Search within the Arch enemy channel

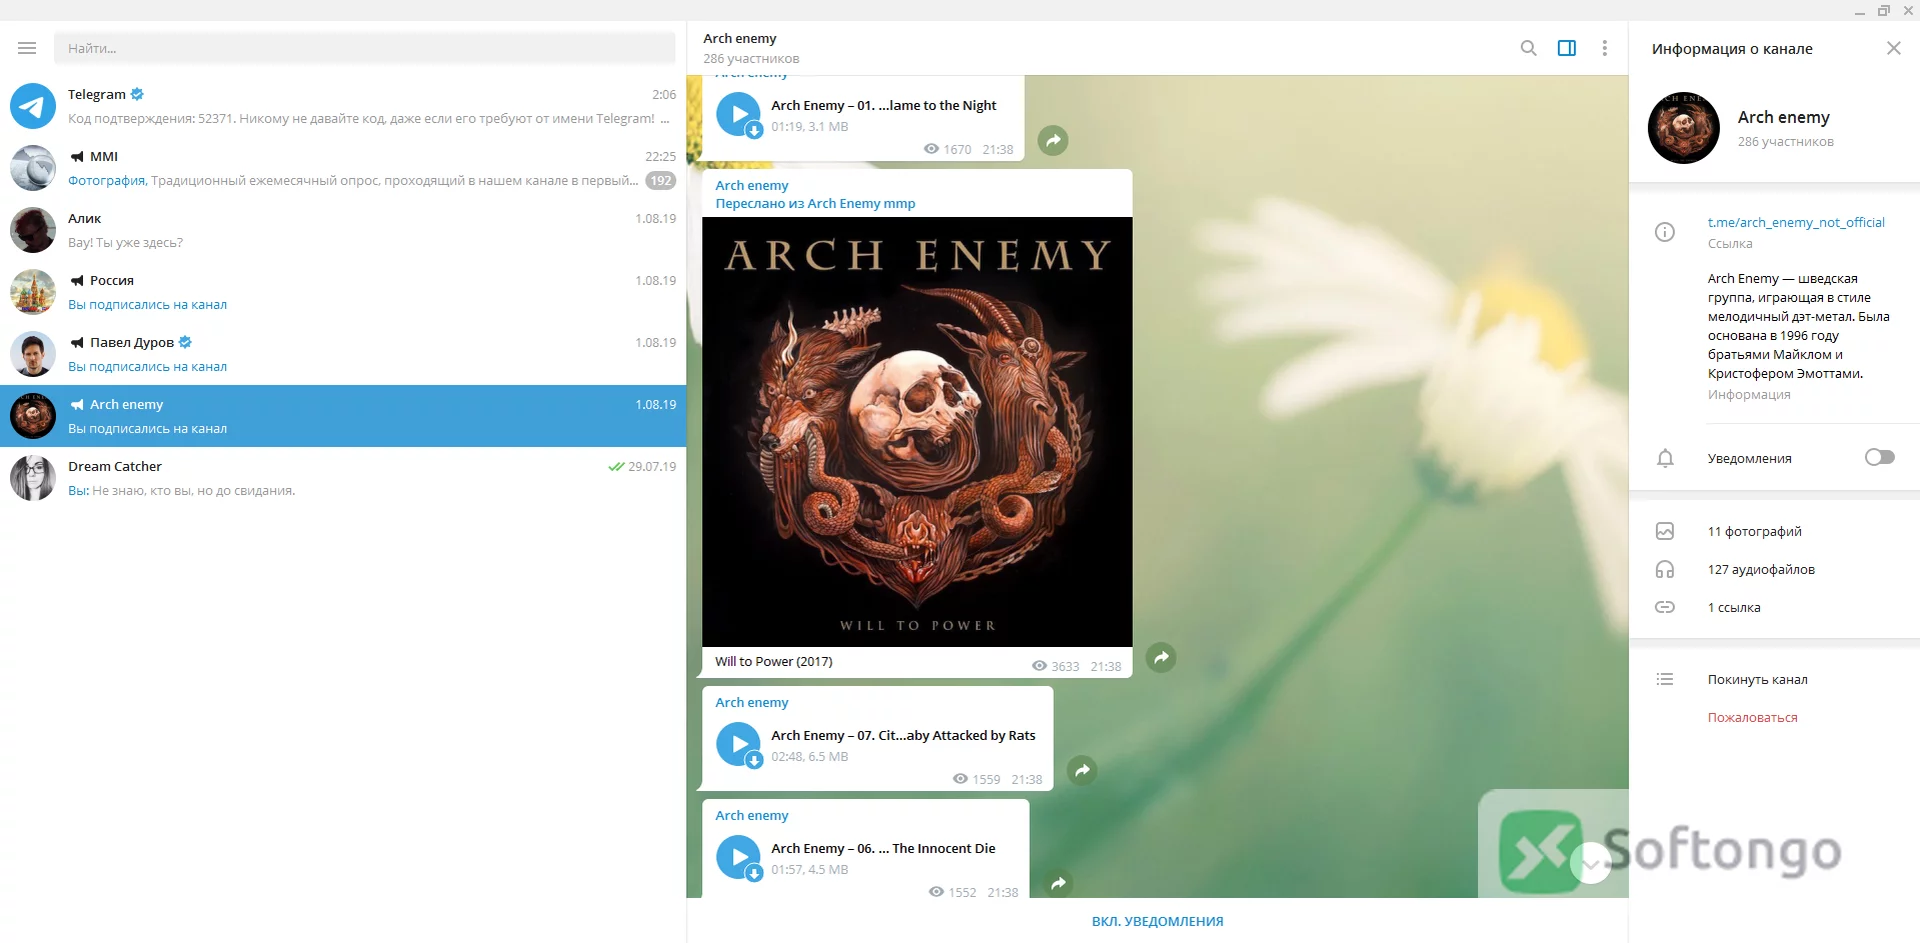[1528, 48]
